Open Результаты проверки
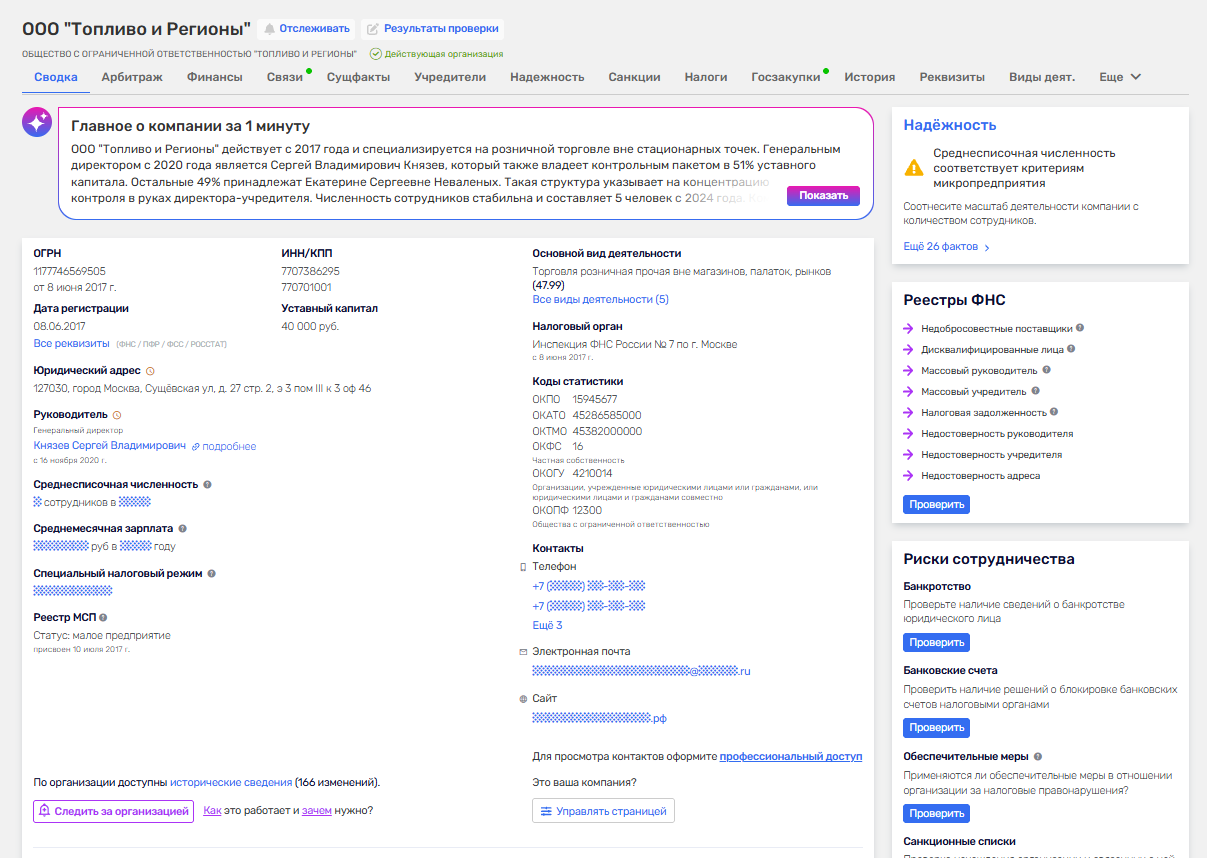Image resolution: width=1207 pixels, height=858 pixels. coord(432,29)
